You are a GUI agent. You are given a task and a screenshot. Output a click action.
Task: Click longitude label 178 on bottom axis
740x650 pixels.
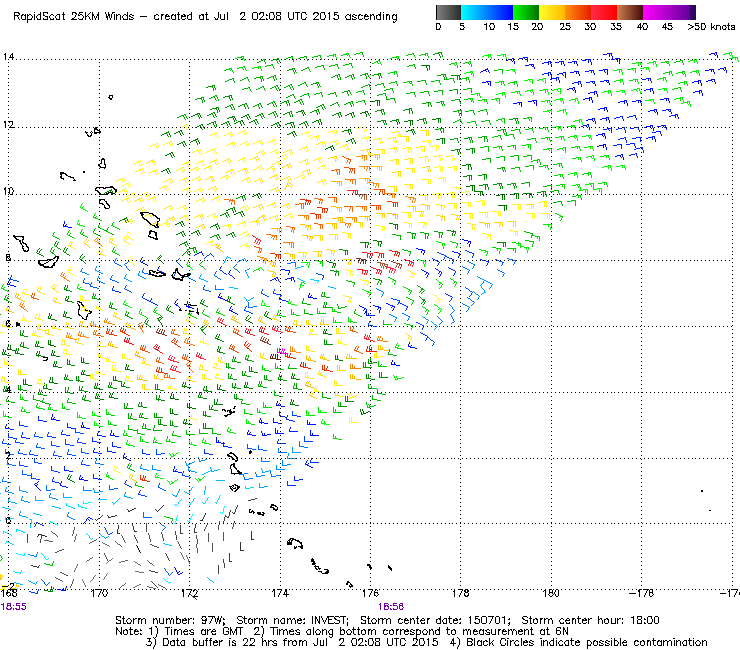click(461, 593)
